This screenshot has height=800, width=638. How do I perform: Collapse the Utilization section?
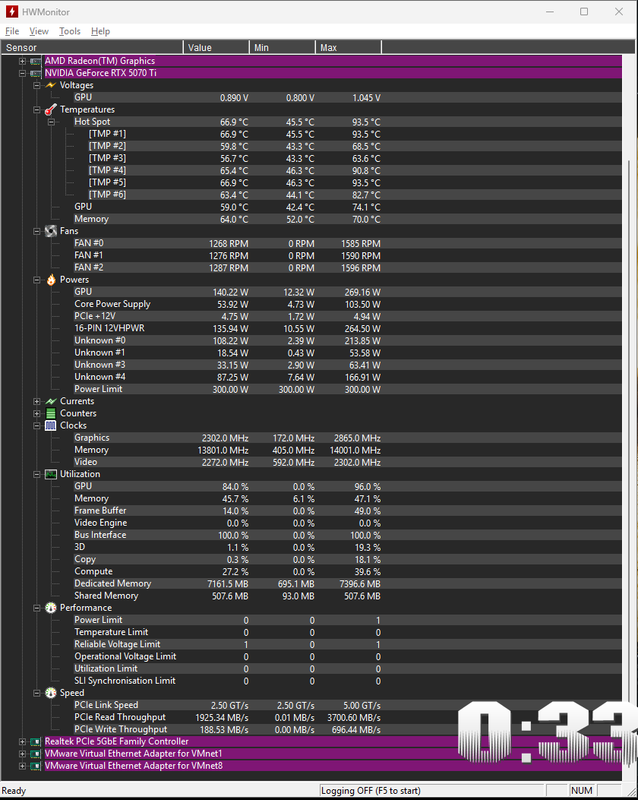(37, 474)
